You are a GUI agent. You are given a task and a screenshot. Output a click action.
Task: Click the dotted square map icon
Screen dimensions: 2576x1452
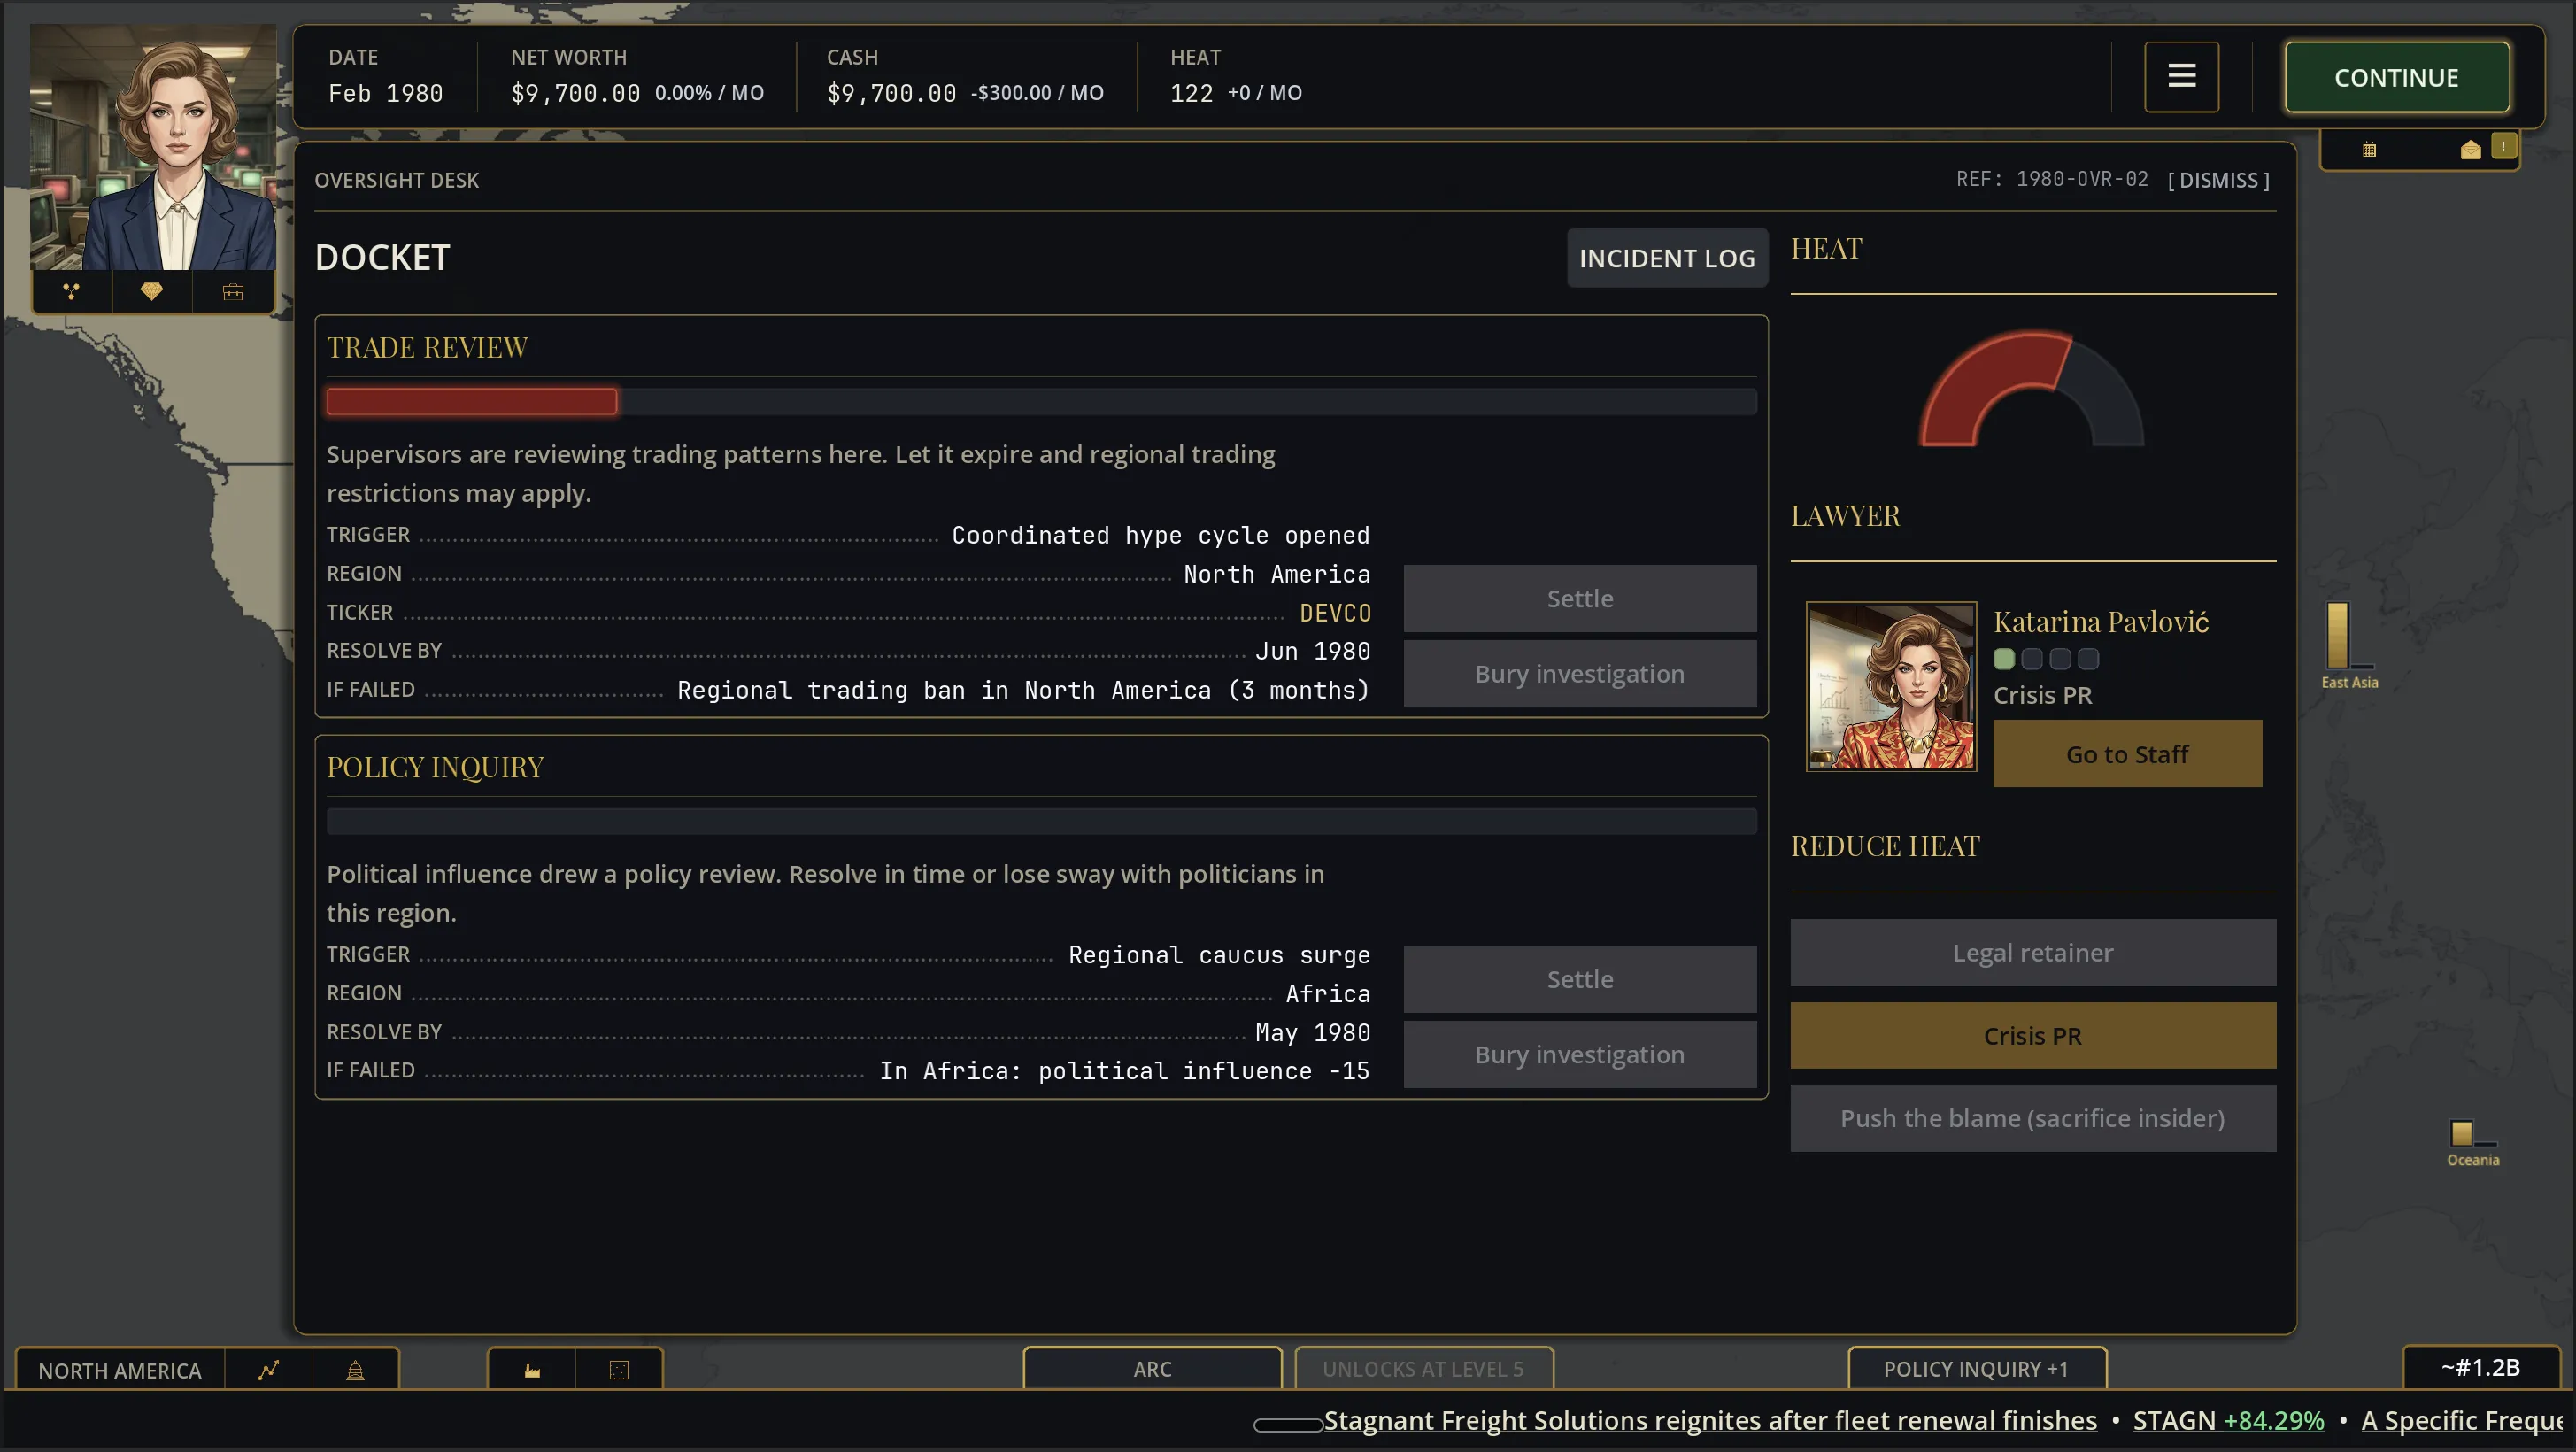[x=619, y=1370]
